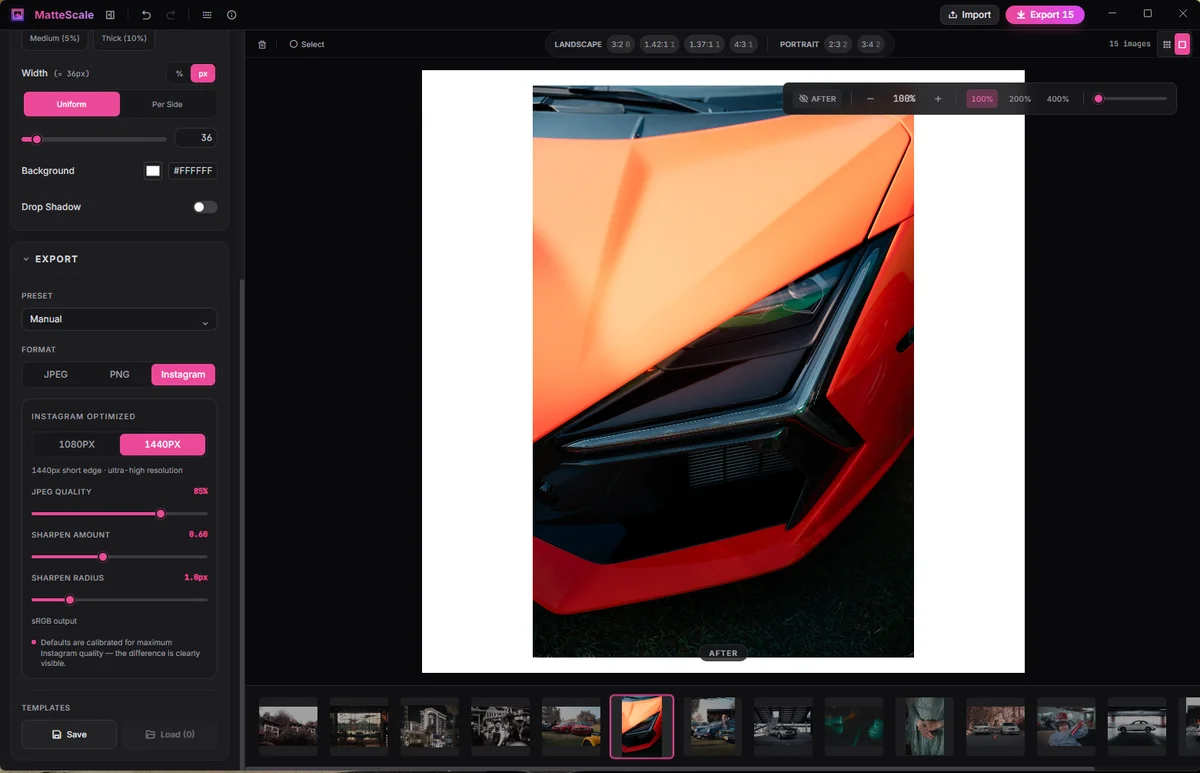Viewport: 1200px width, 773px height.
Task: Open the white background color swatch
Action: click(153, 171)
